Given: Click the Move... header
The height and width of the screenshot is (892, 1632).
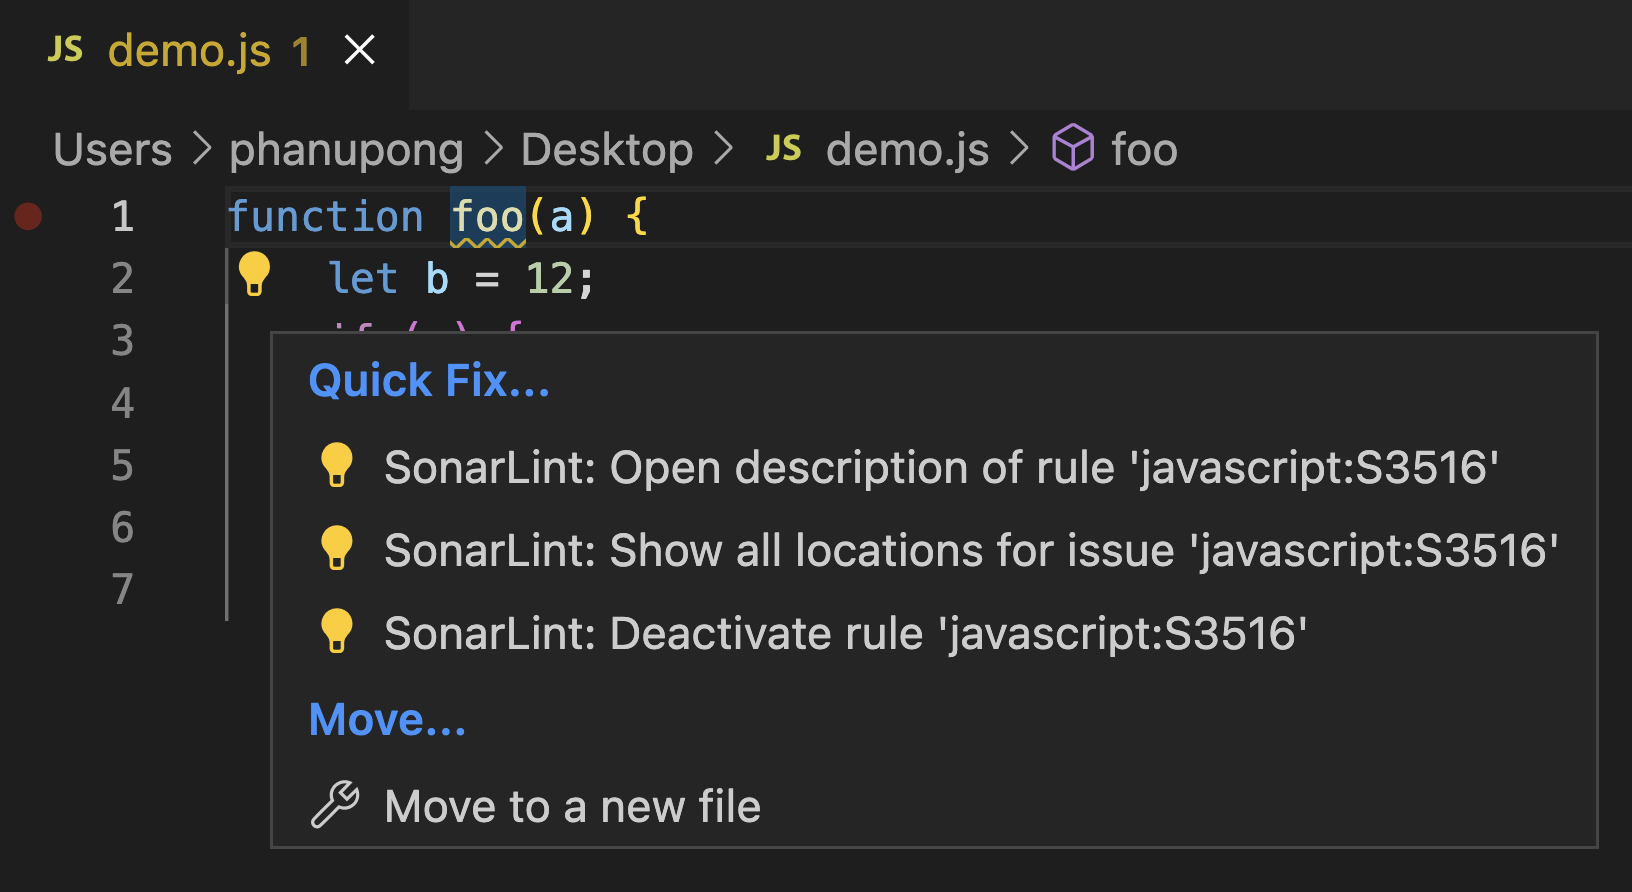Looking at the screenshot, I should point(387,720).
